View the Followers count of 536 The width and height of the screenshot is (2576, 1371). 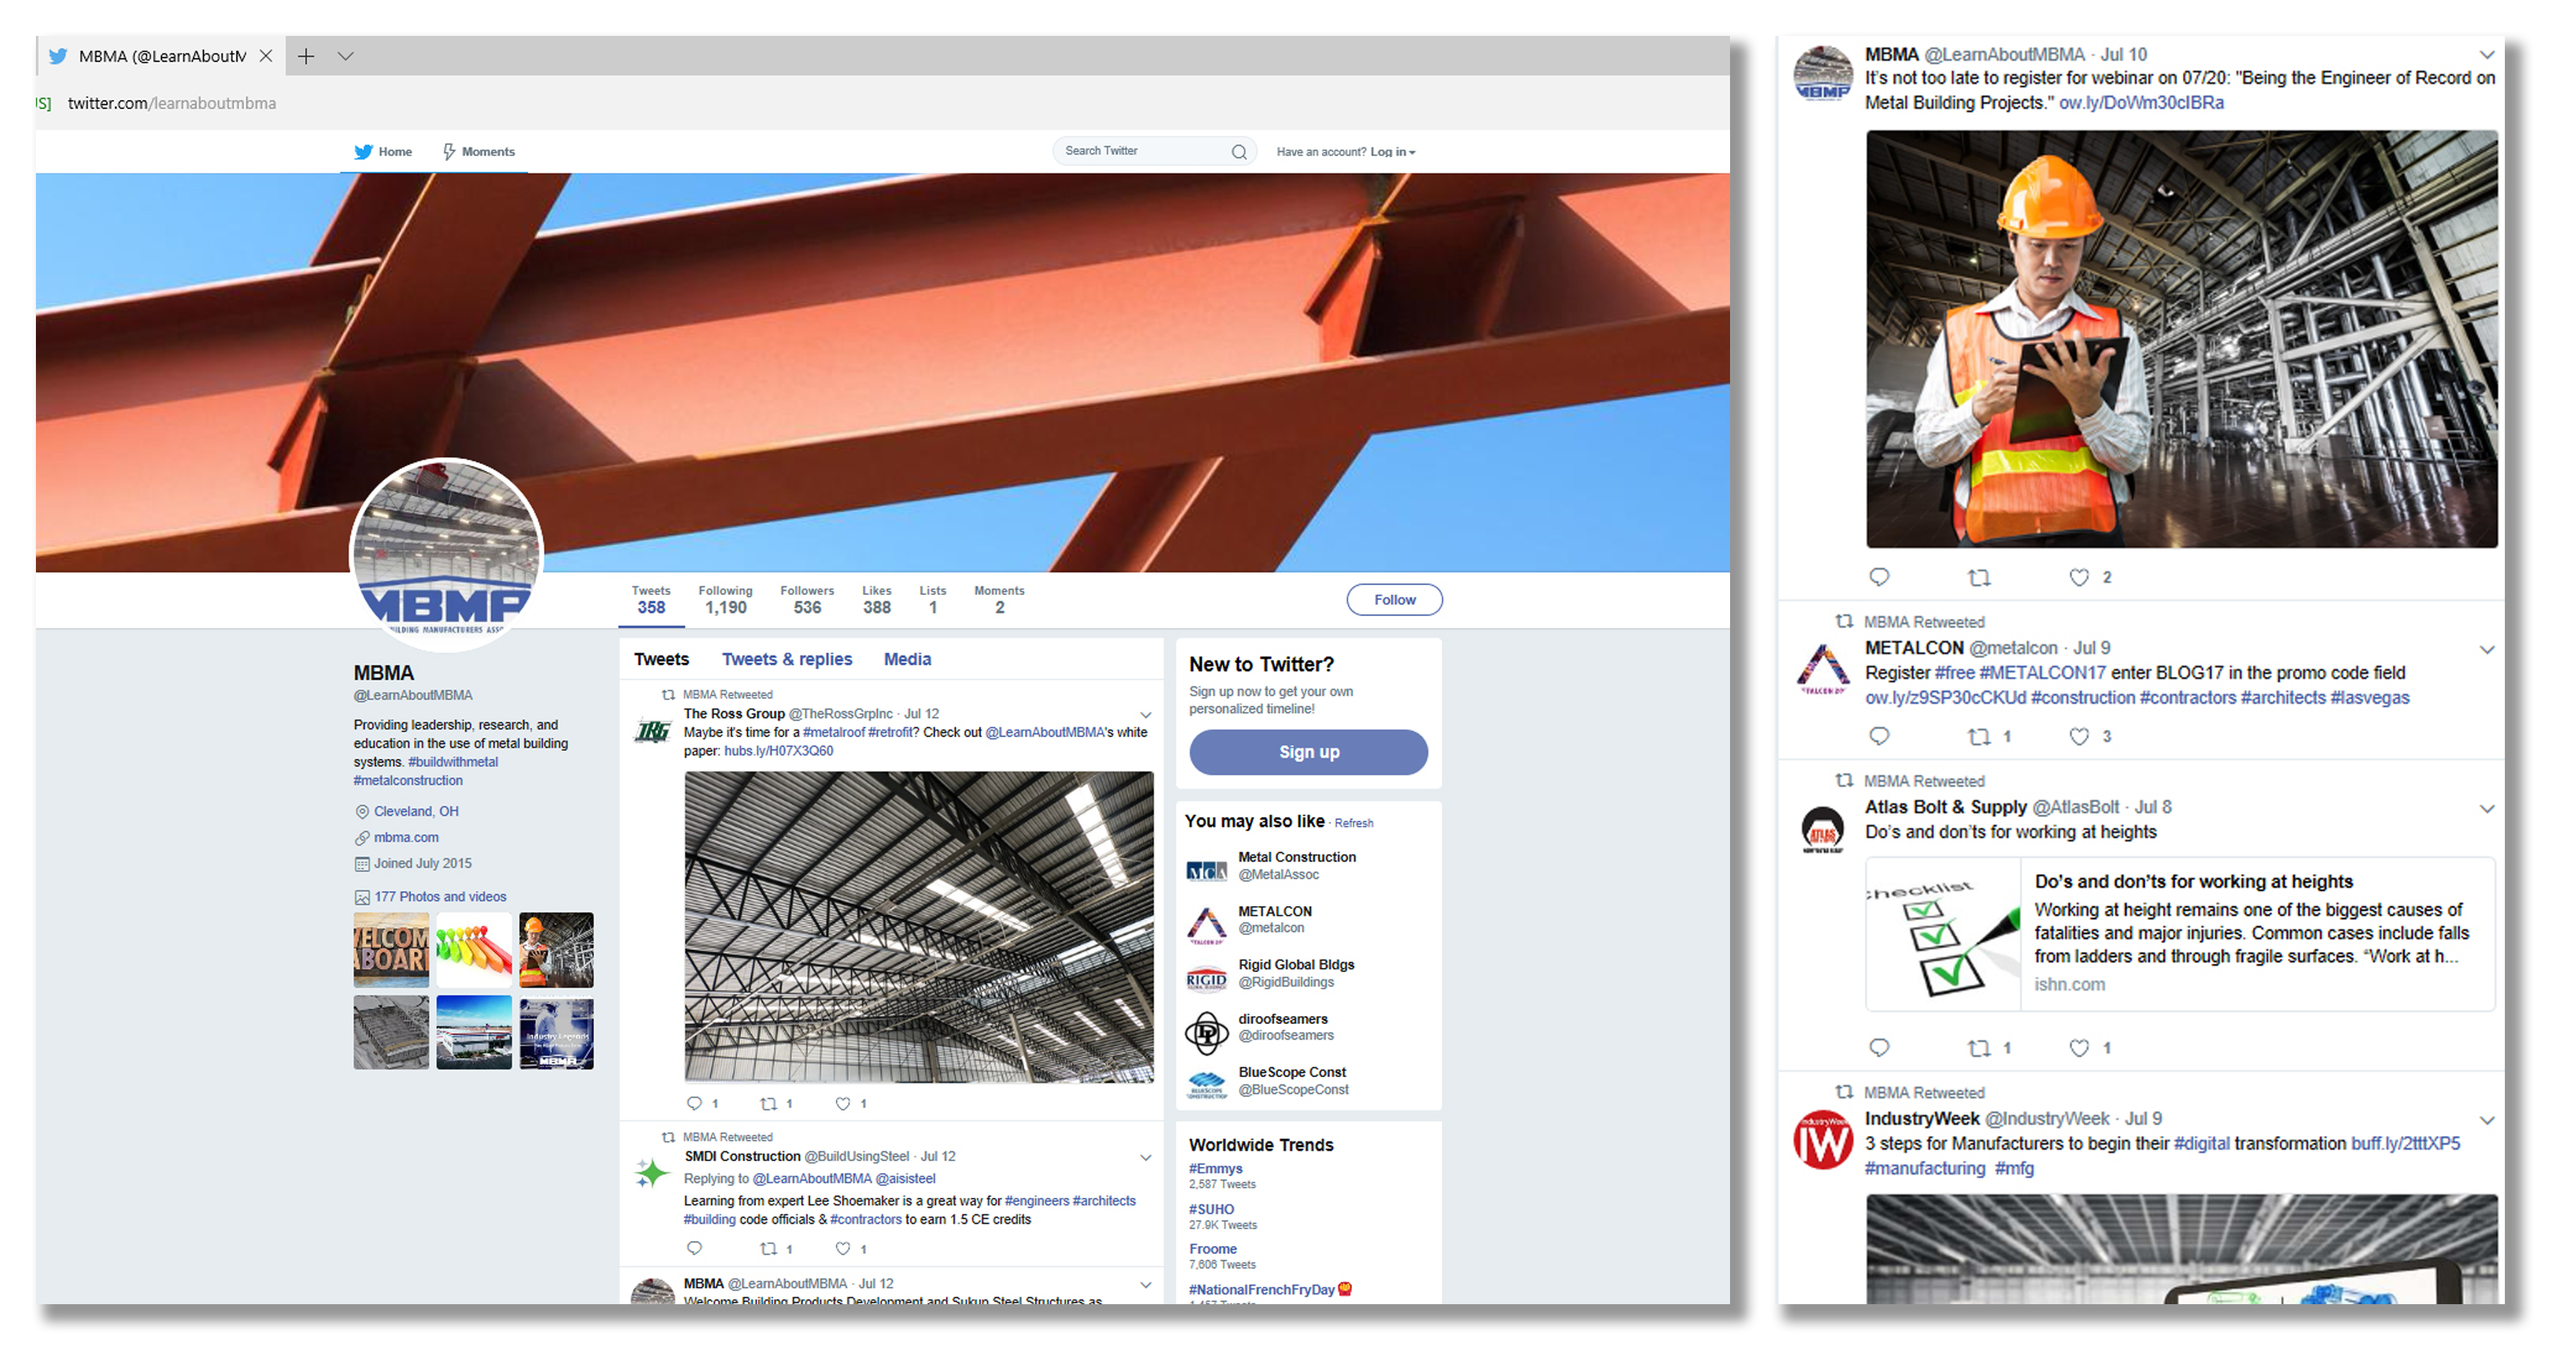click(807, 600)
